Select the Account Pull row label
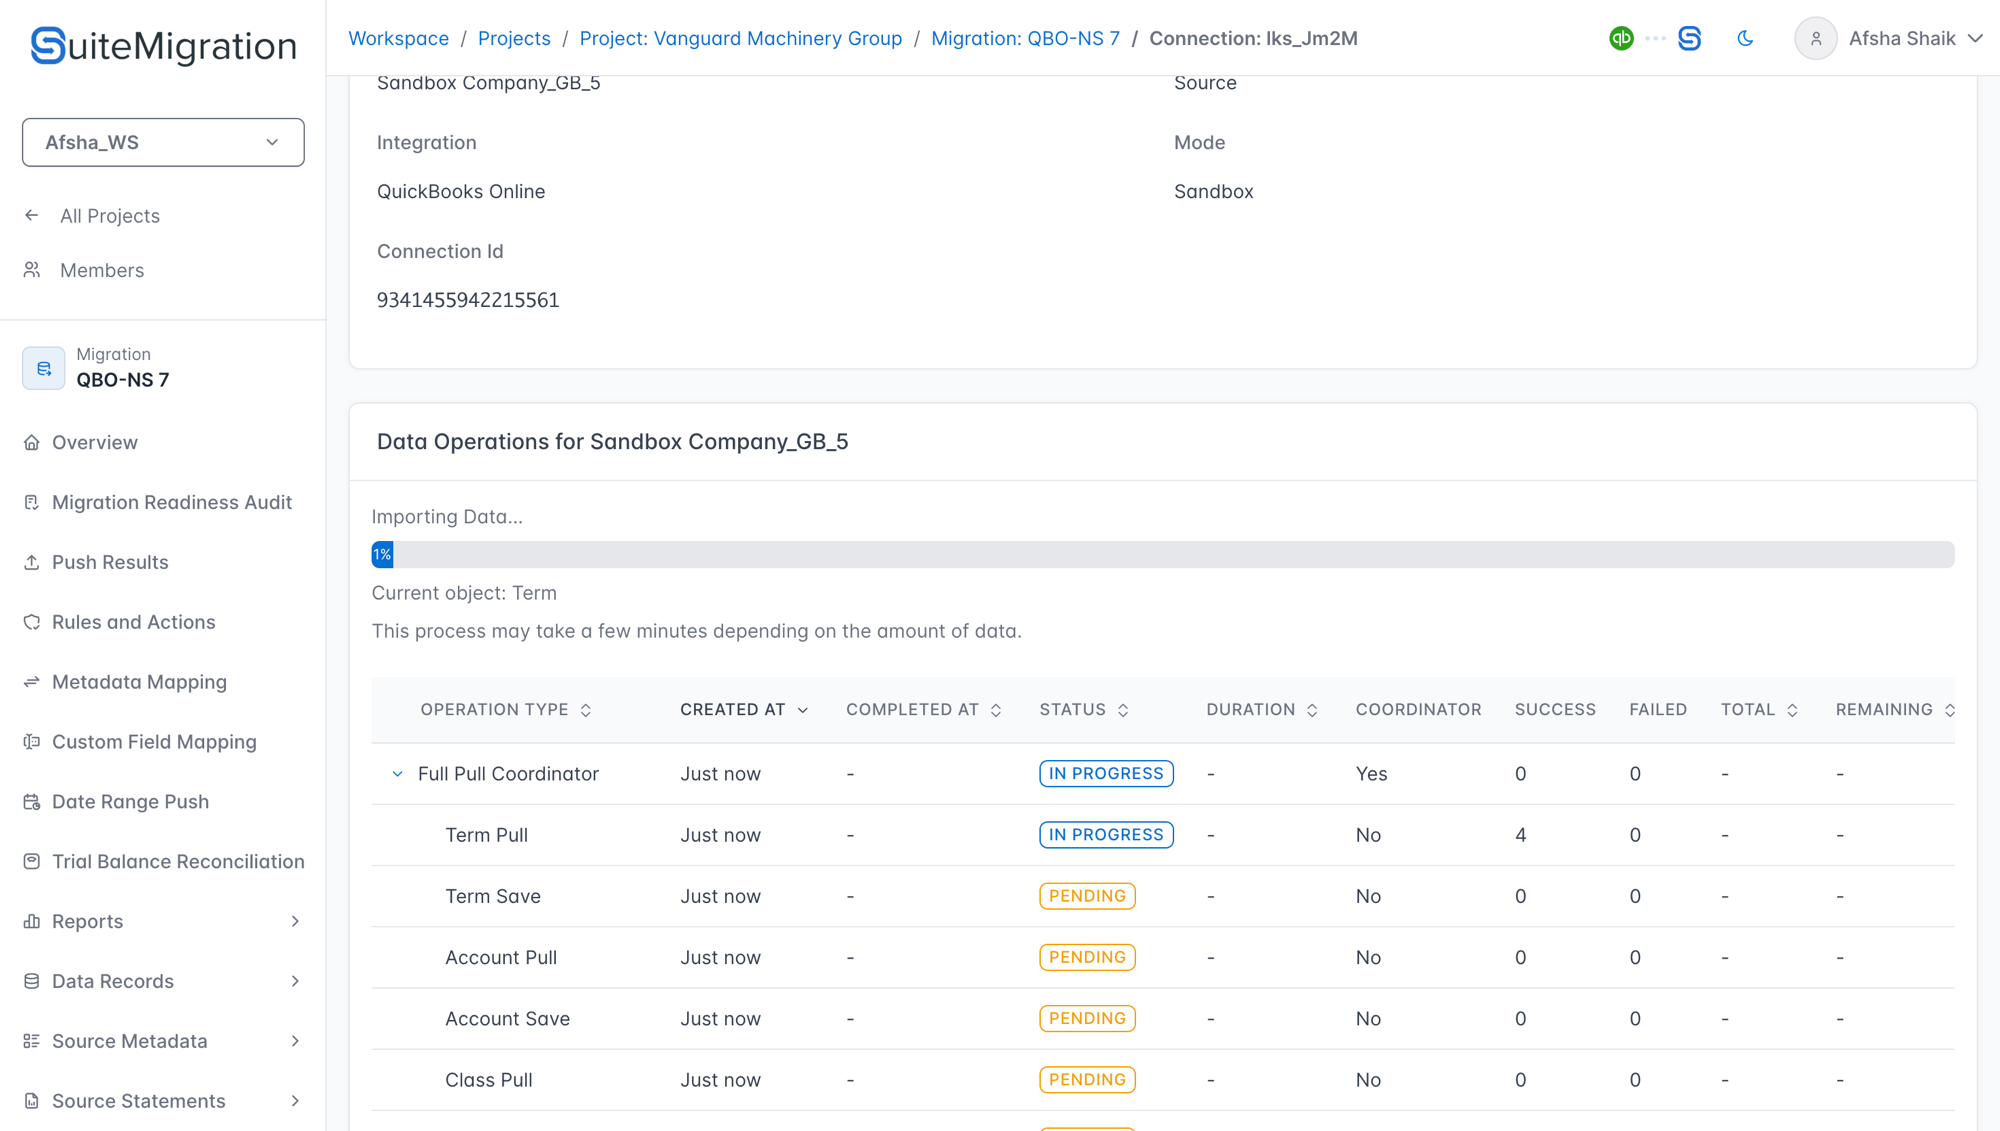 [501, 957]
